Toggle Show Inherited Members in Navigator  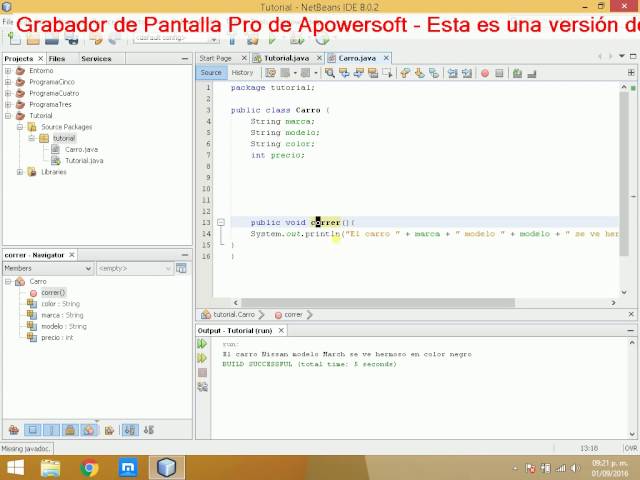14,430
